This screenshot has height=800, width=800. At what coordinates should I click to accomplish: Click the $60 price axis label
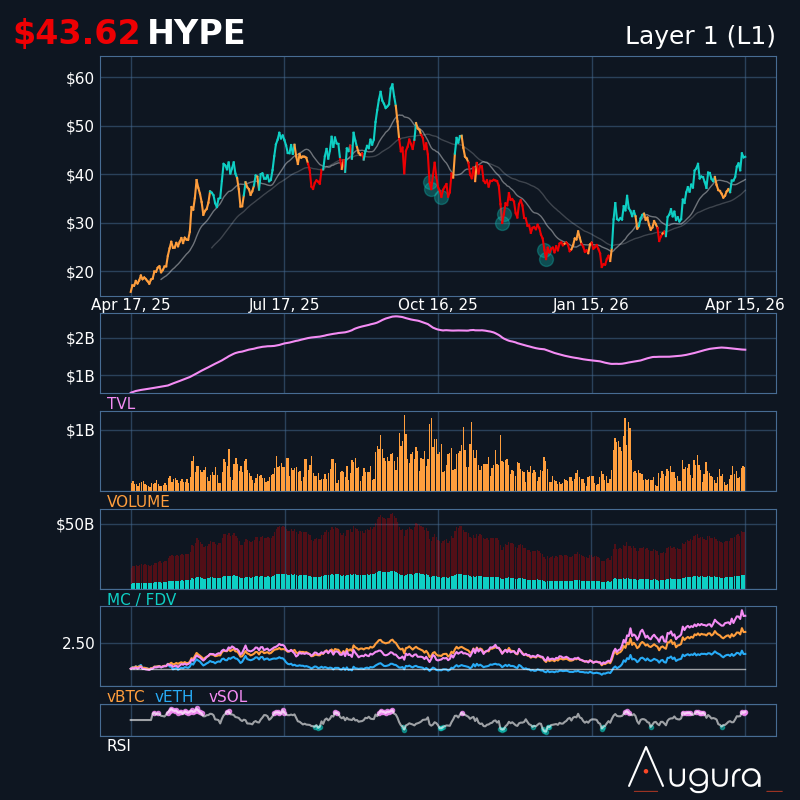[80, 78]
